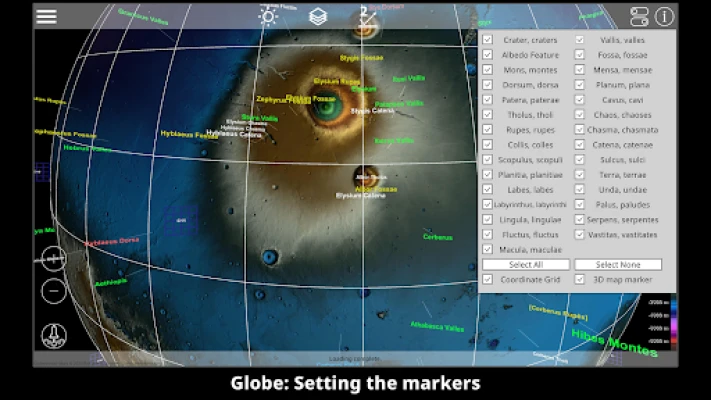Open the marker settings toggle icon
The image size is (711, 400).
pyautogui.click(x=640, y=16)
